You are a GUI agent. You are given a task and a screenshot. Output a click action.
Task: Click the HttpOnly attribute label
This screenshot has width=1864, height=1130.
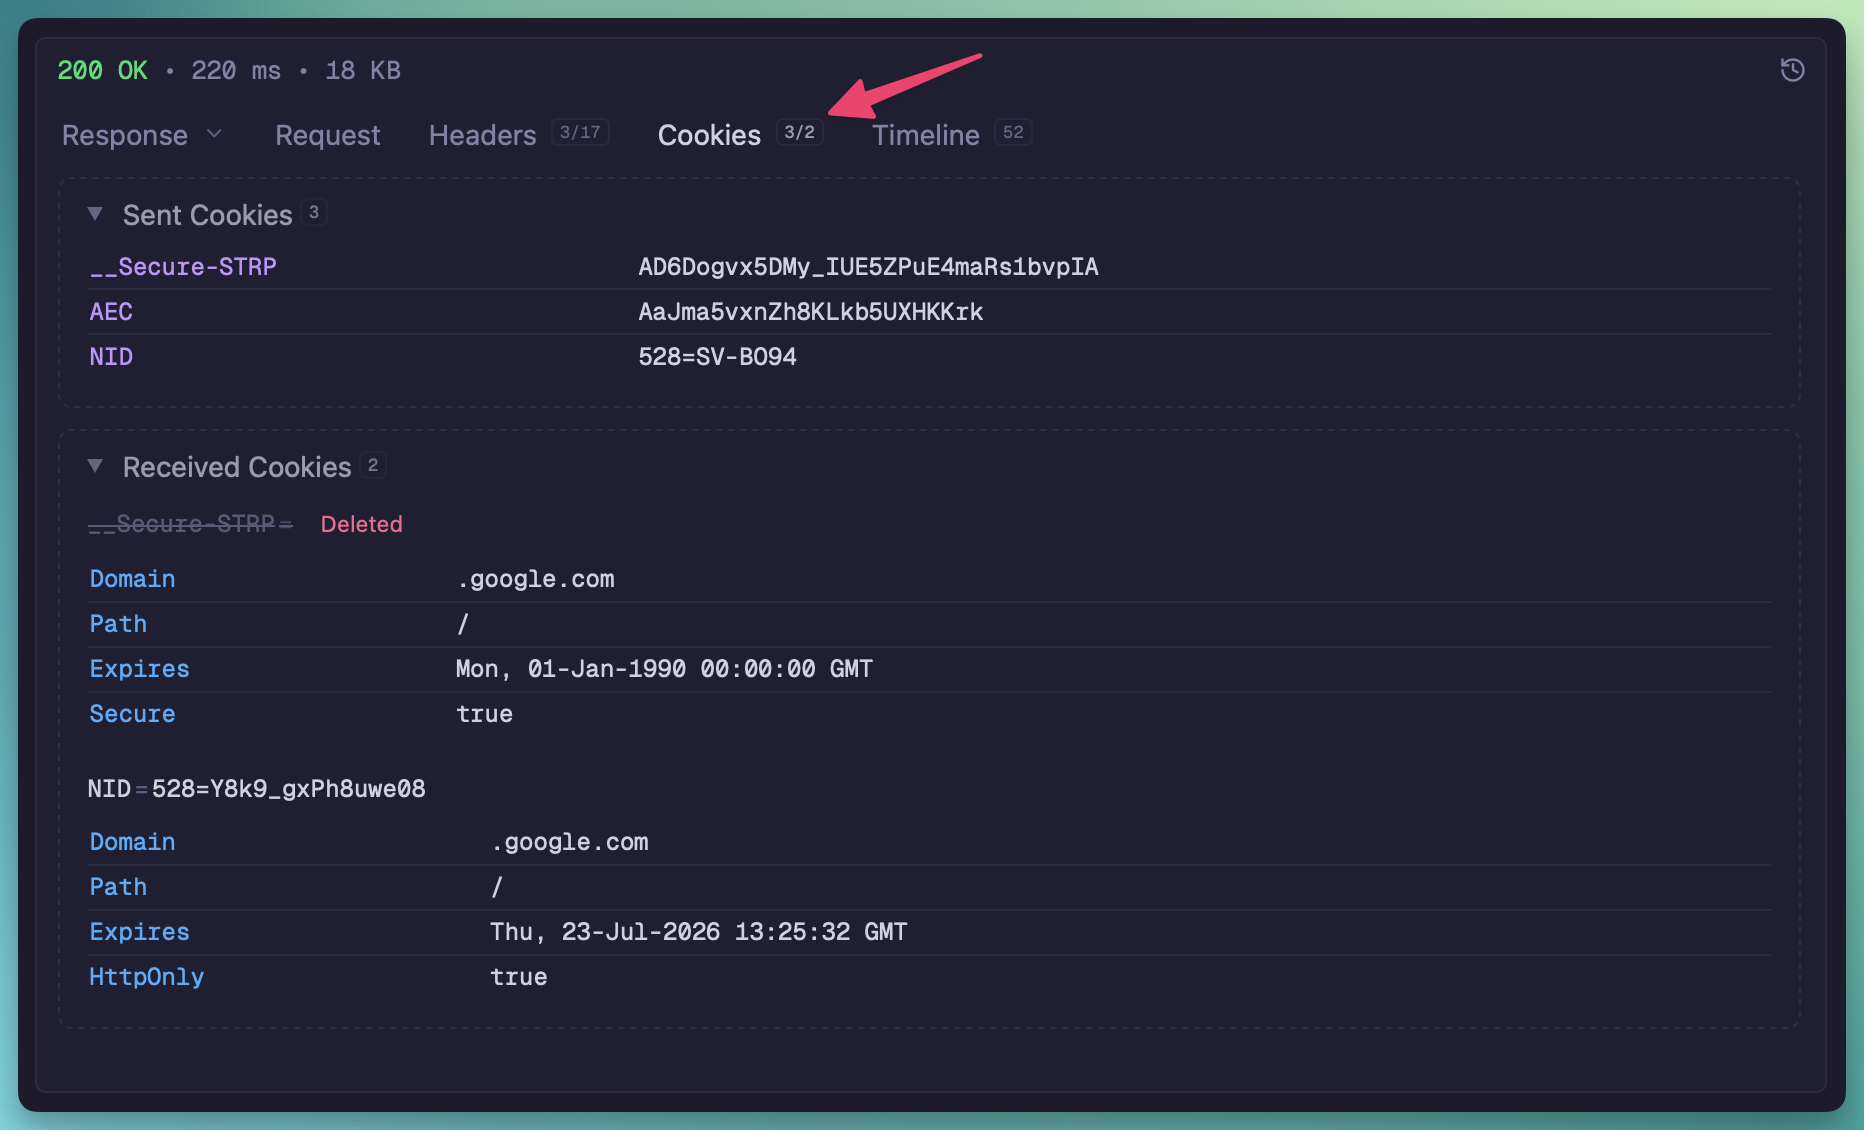[147, 977]
